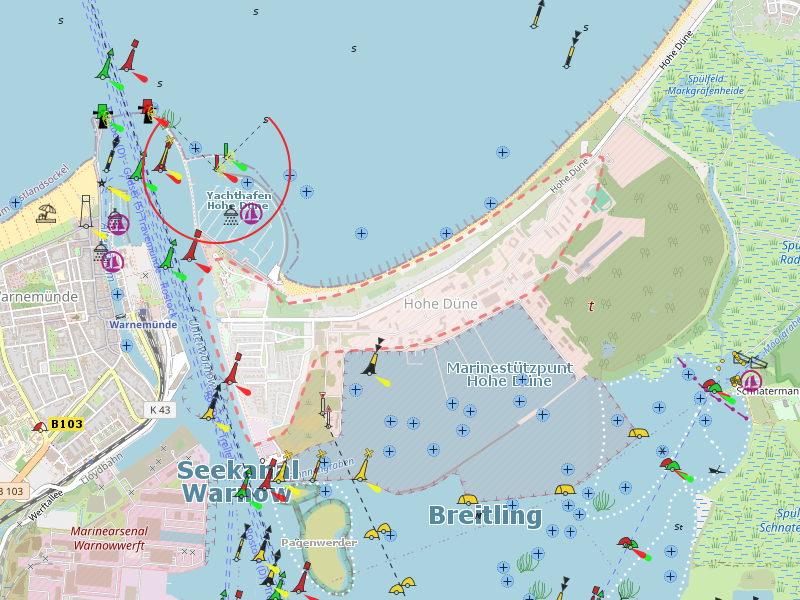Viewport: 800px width, 600px height.
Task: Click the red buoy at the top of the fairway
Action: coord(130,56)
